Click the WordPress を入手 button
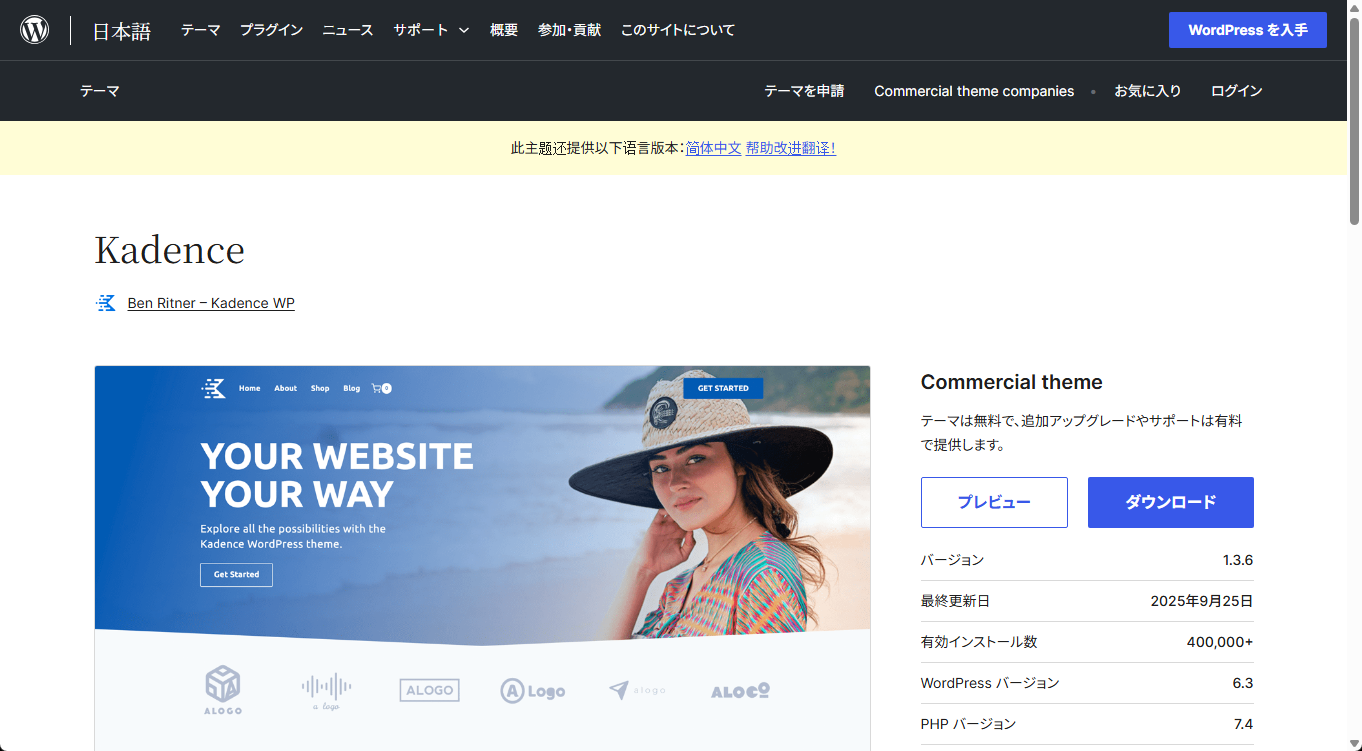1362x751 pixels. tap(1247, 30)
